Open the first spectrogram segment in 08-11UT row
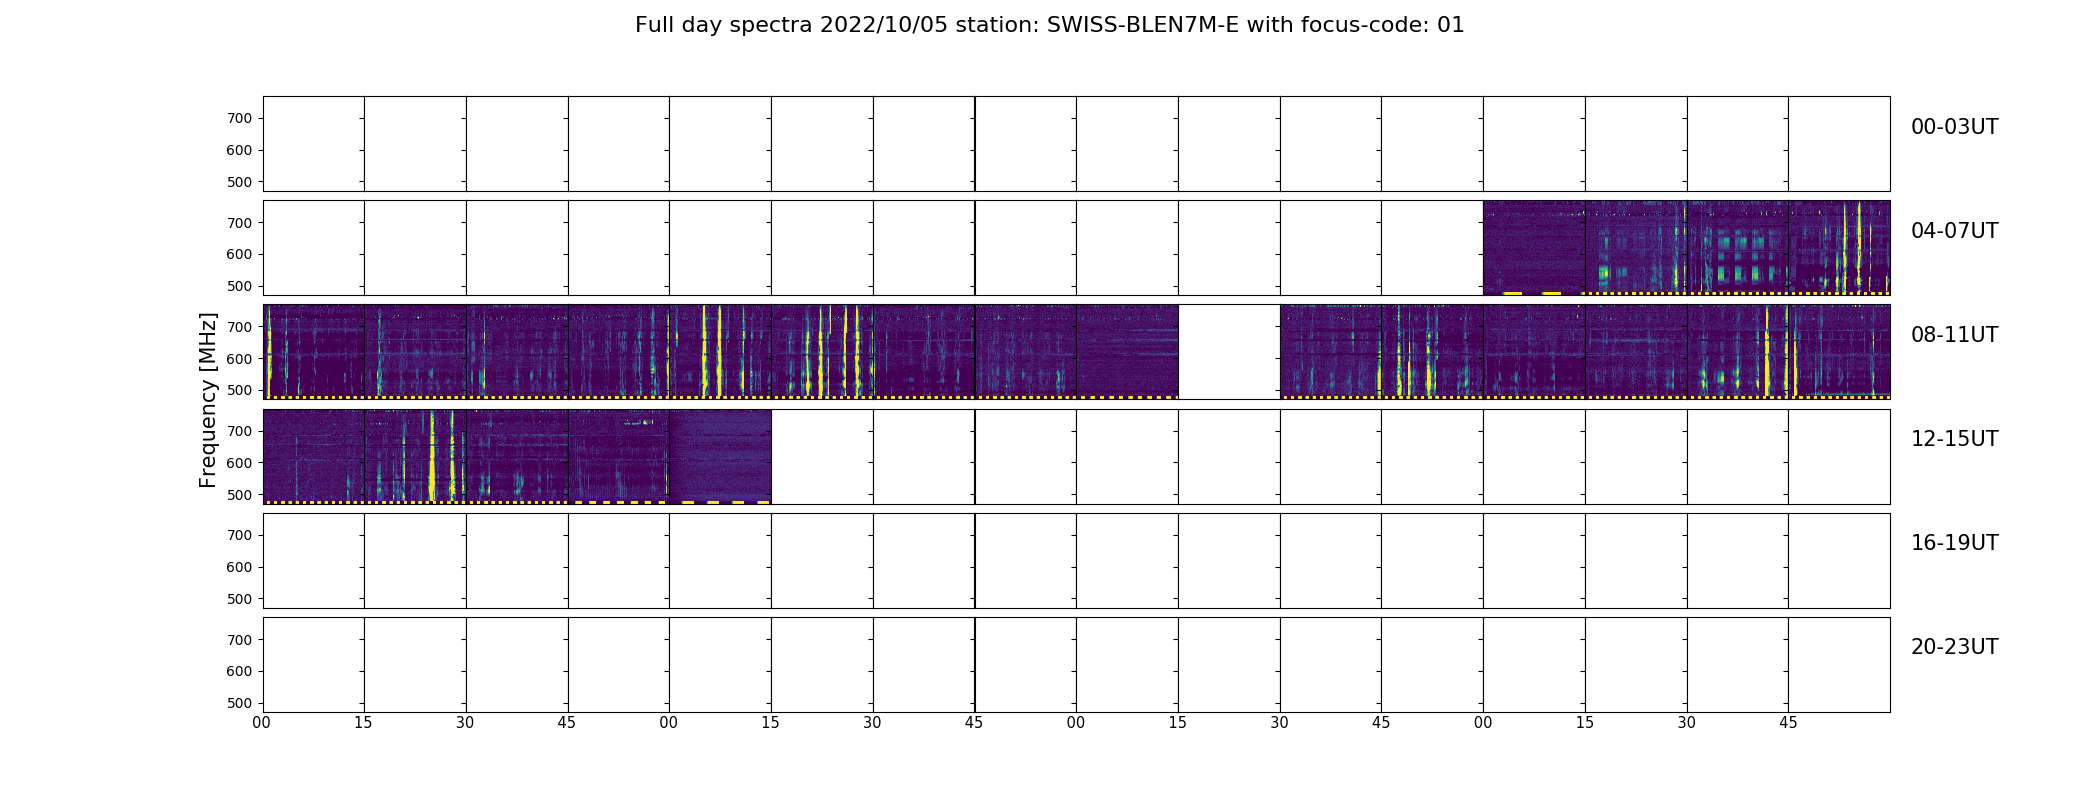The height and width of the screenshot is (800, 2100). point(314,352)
